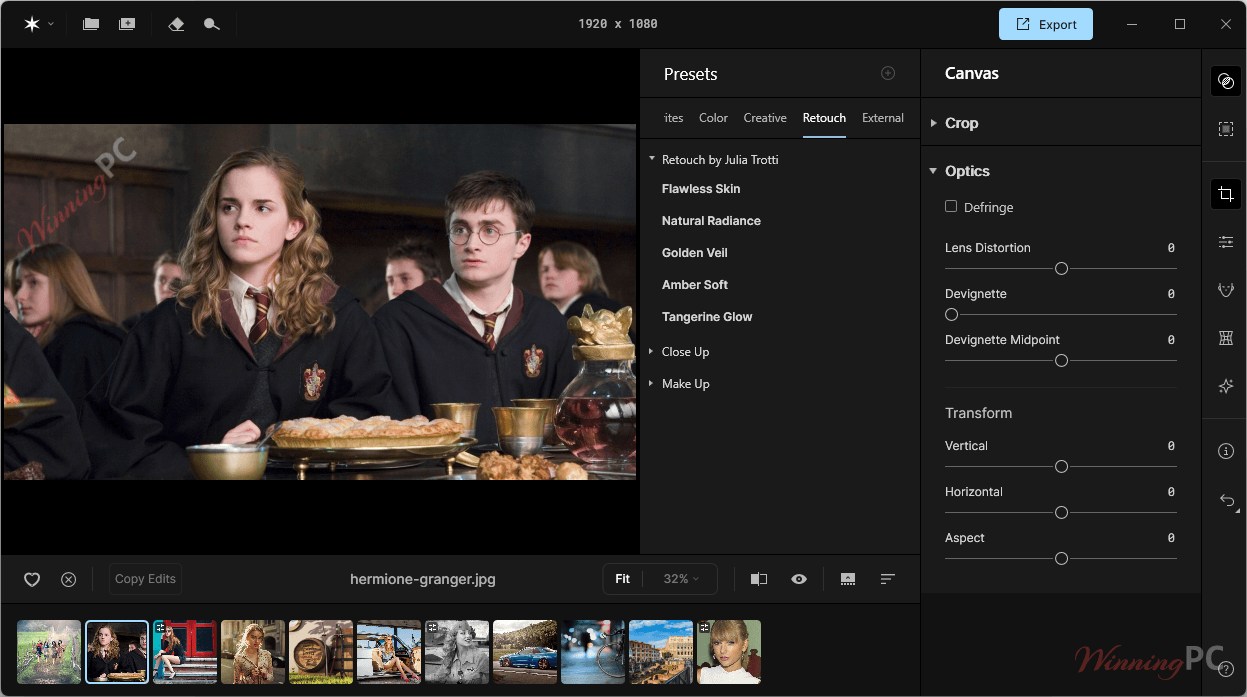Select the blue sports car thumbnail
1247x697 pixels.
(x=525, y=652)
